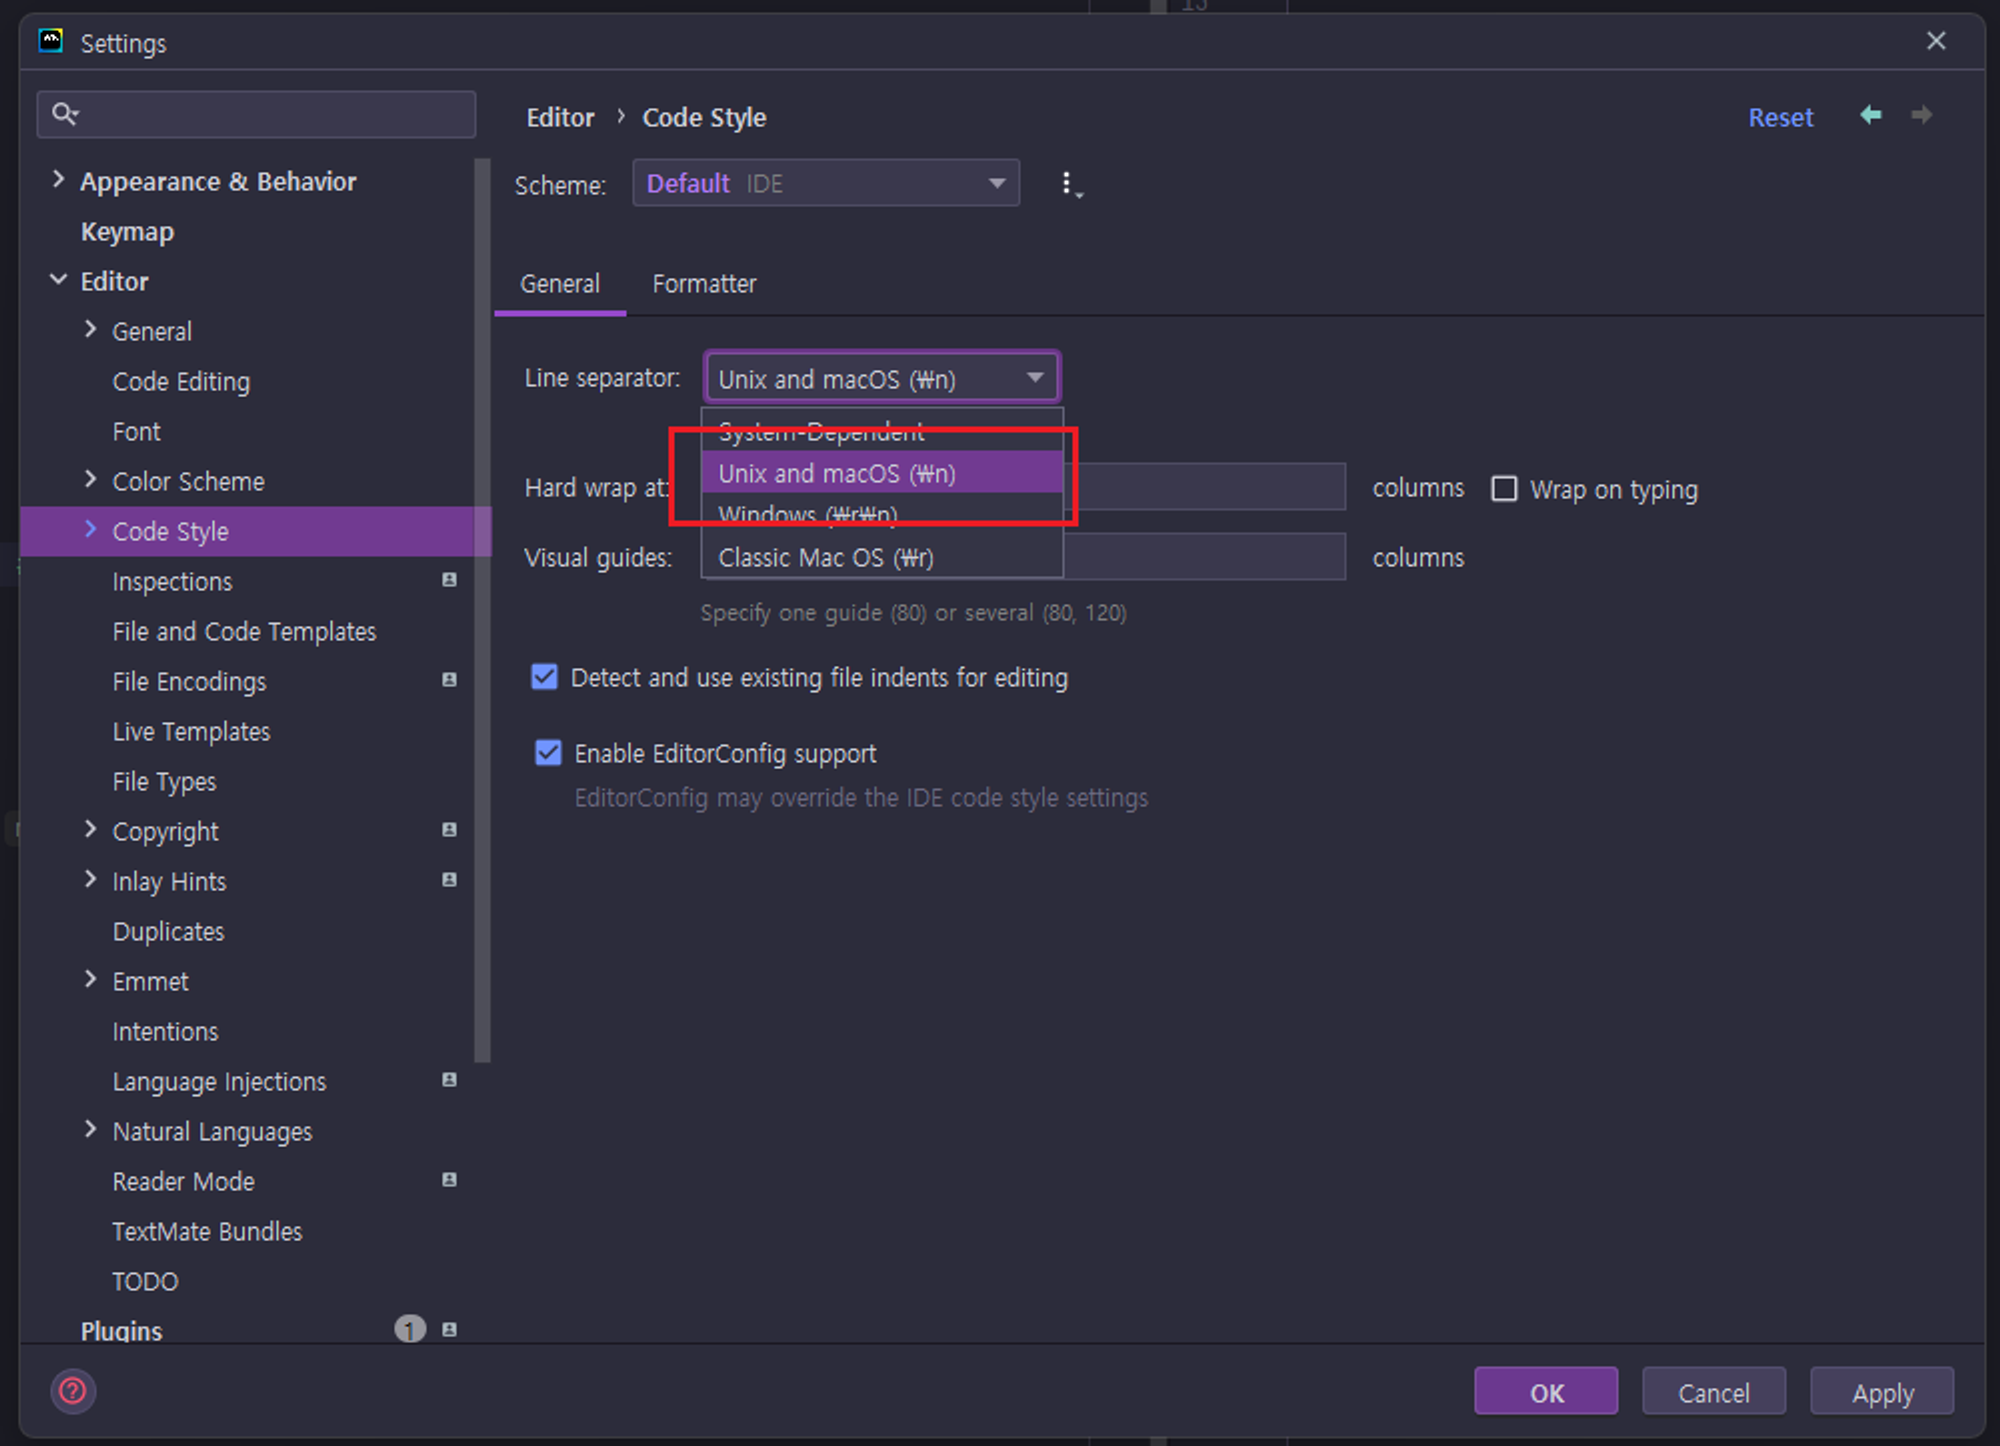This screenshot has width=2000, height=1446.
Task: Click the search magnifier icon
Action: (65, 114)
